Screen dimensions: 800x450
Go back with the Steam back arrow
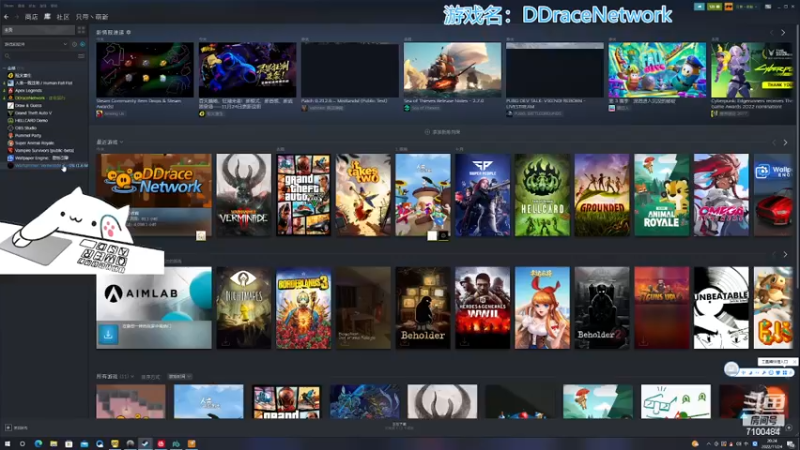point(6,17)
